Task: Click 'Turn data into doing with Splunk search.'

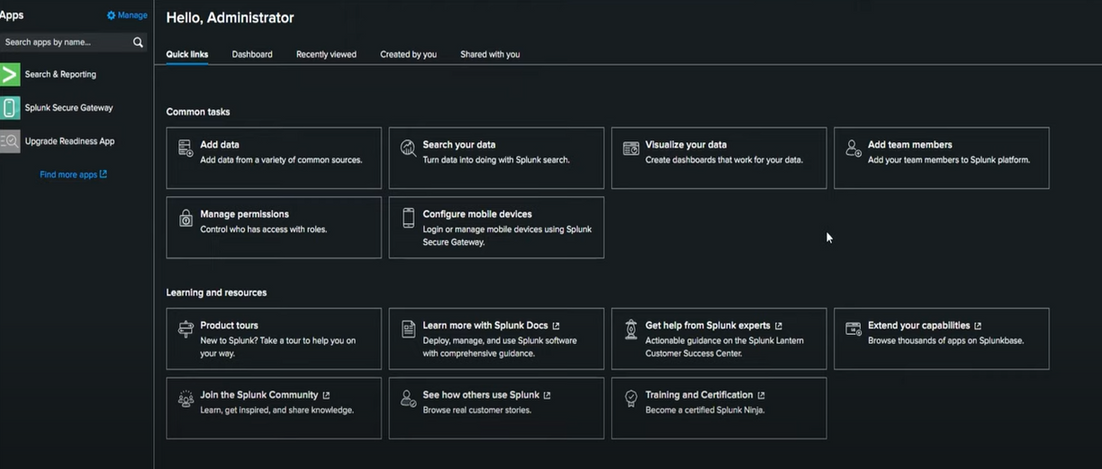Action: 496,160
